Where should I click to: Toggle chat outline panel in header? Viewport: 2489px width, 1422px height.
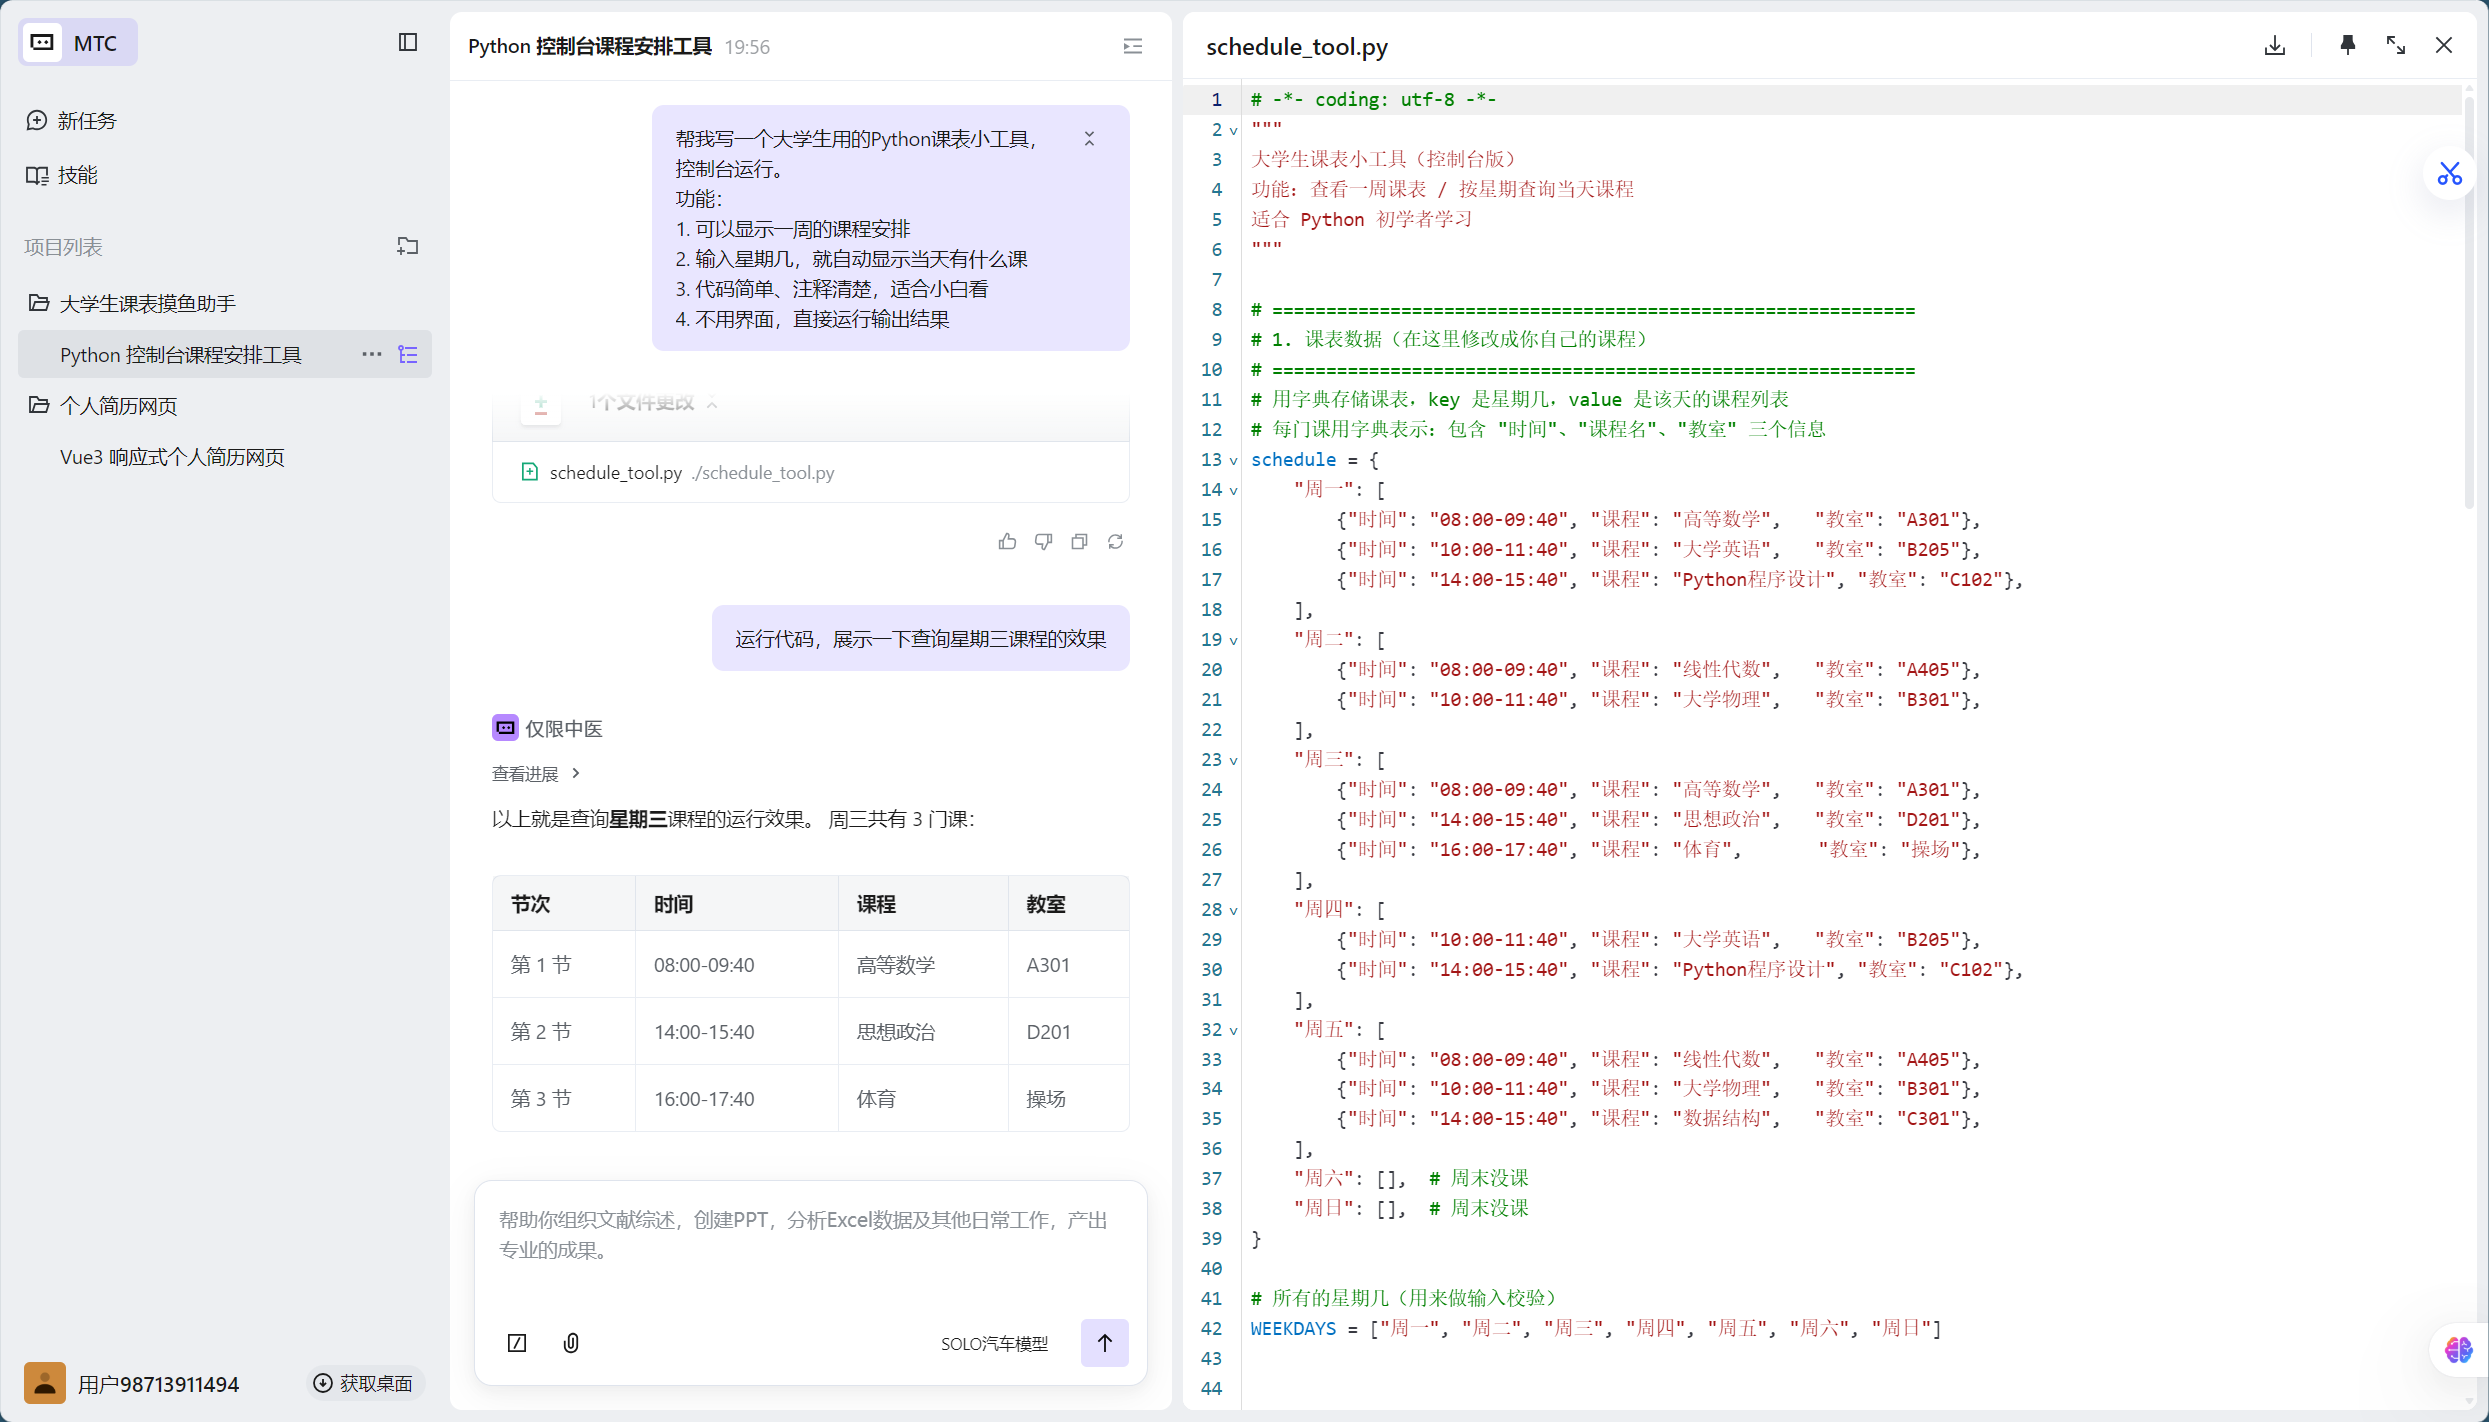click(1132, 46)
